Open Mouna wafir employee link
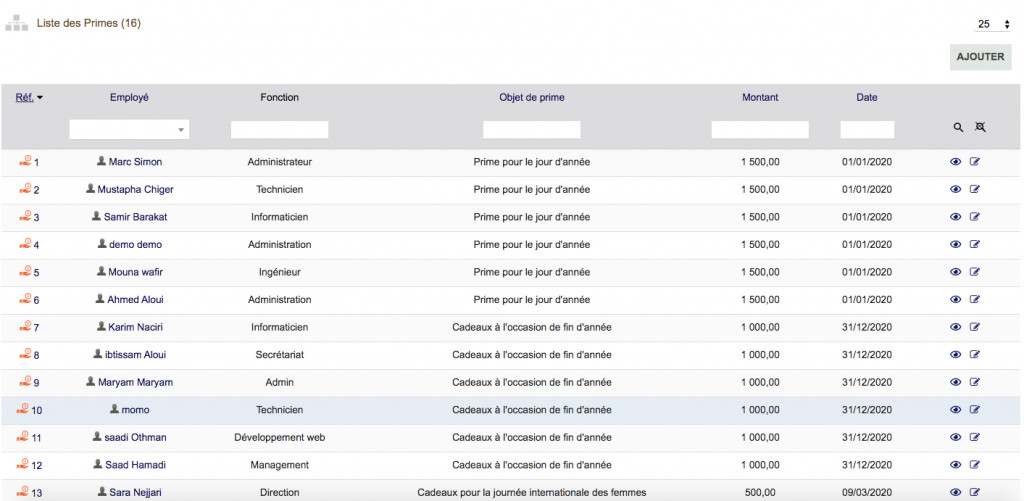1024x501 pixels. pyautogui.click(x=135, y=272)
